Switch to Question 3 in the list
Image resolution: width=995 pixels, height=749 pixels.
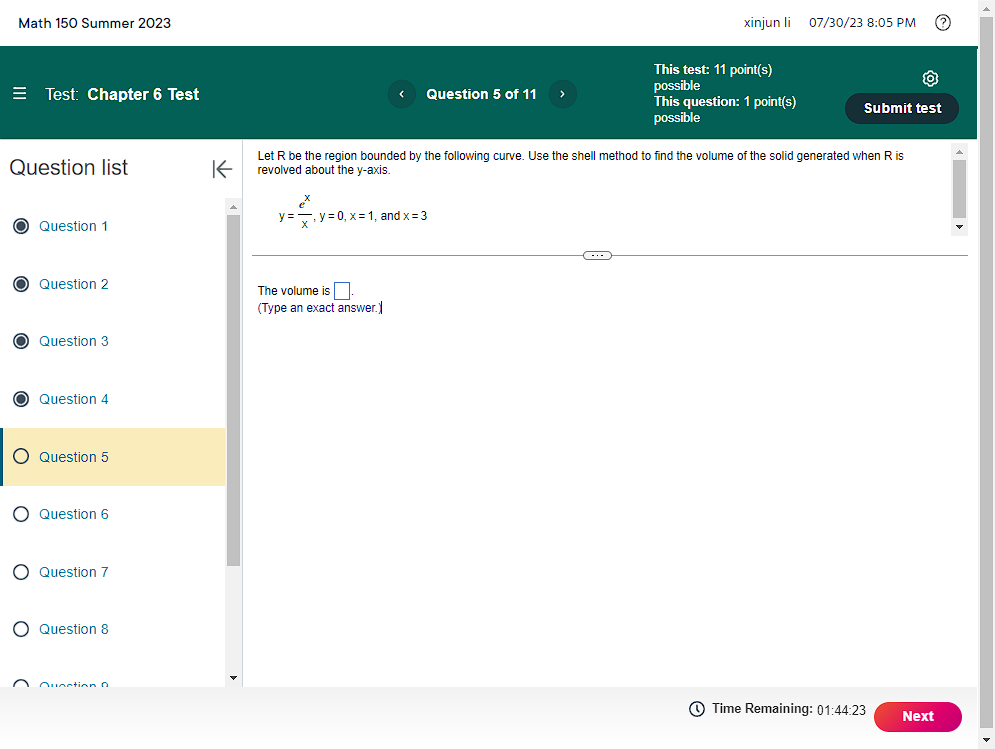[75, 341]
